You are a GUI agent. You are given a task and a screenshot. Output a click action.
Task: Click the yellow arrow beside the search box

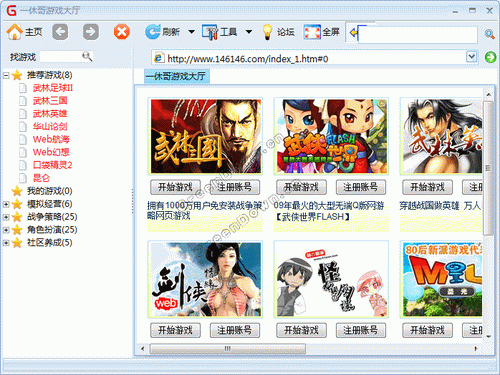pyautogui.click(x=353, y=33)
